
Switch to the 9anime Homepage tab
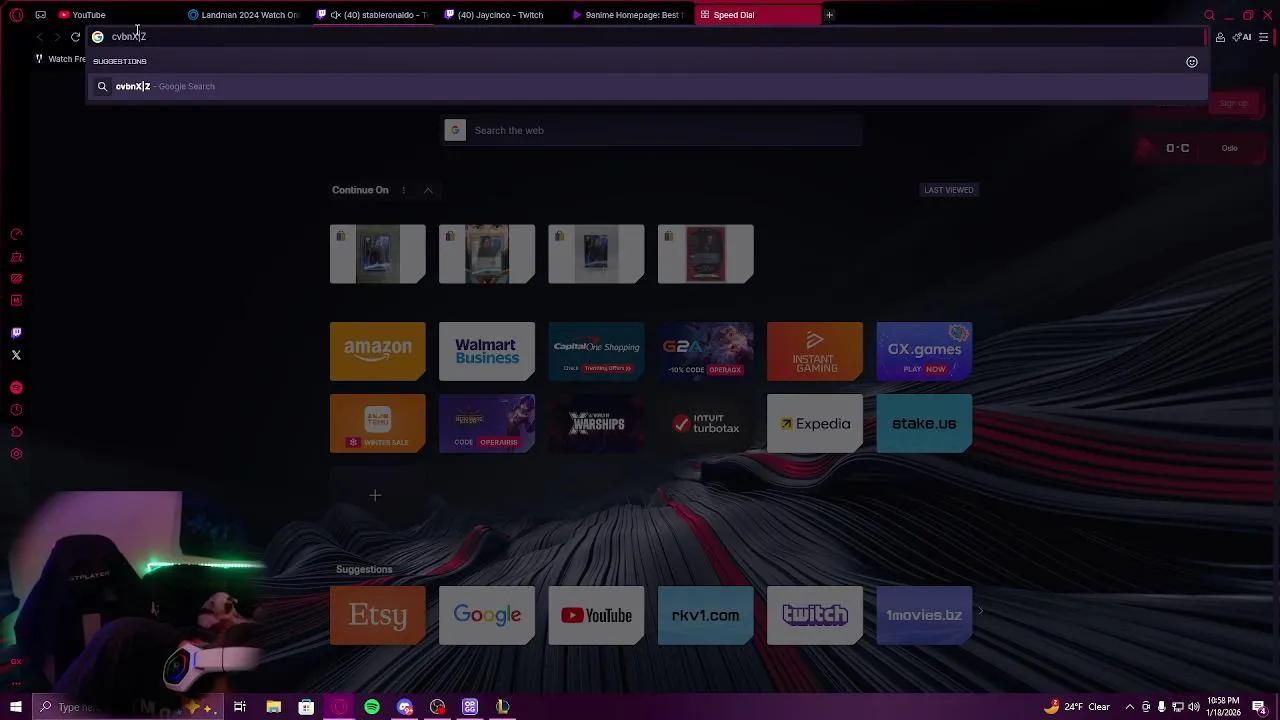click(x=628, y=15)
